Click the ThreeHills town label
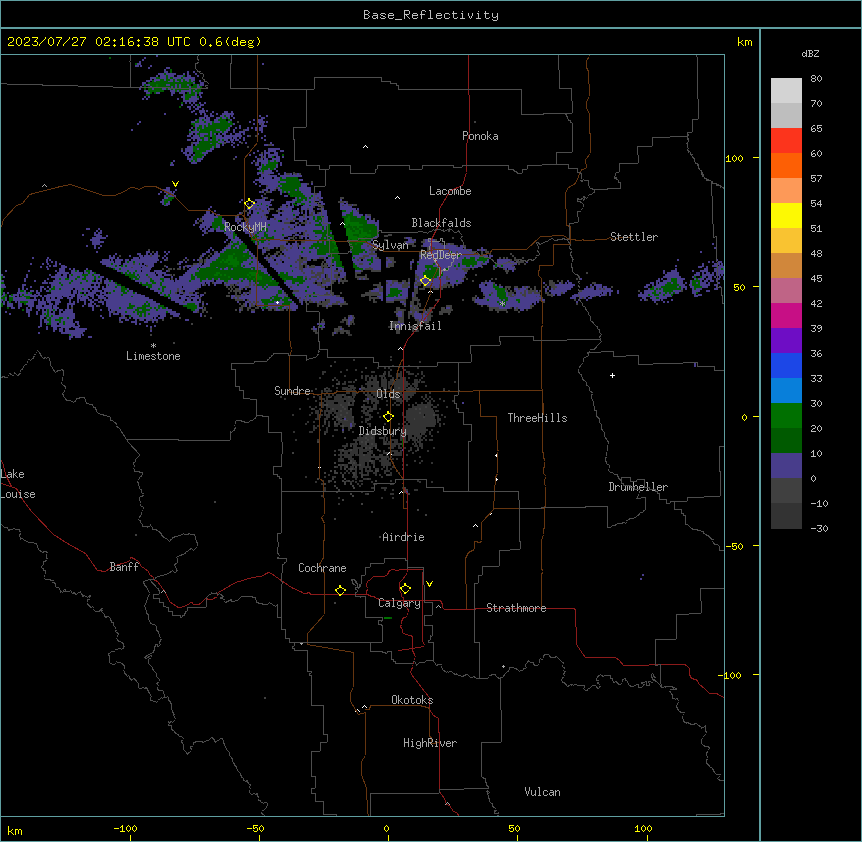This screenshot has height=842, width=862. (537, 418)
